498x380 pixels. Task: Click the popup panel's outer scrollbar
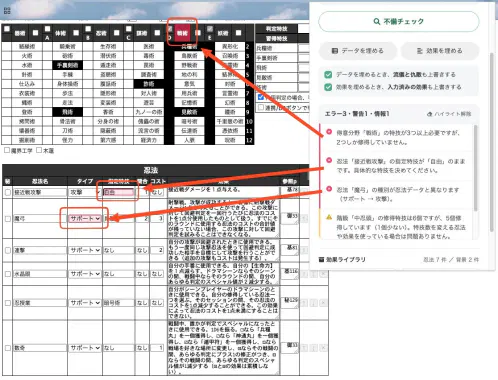491,142
